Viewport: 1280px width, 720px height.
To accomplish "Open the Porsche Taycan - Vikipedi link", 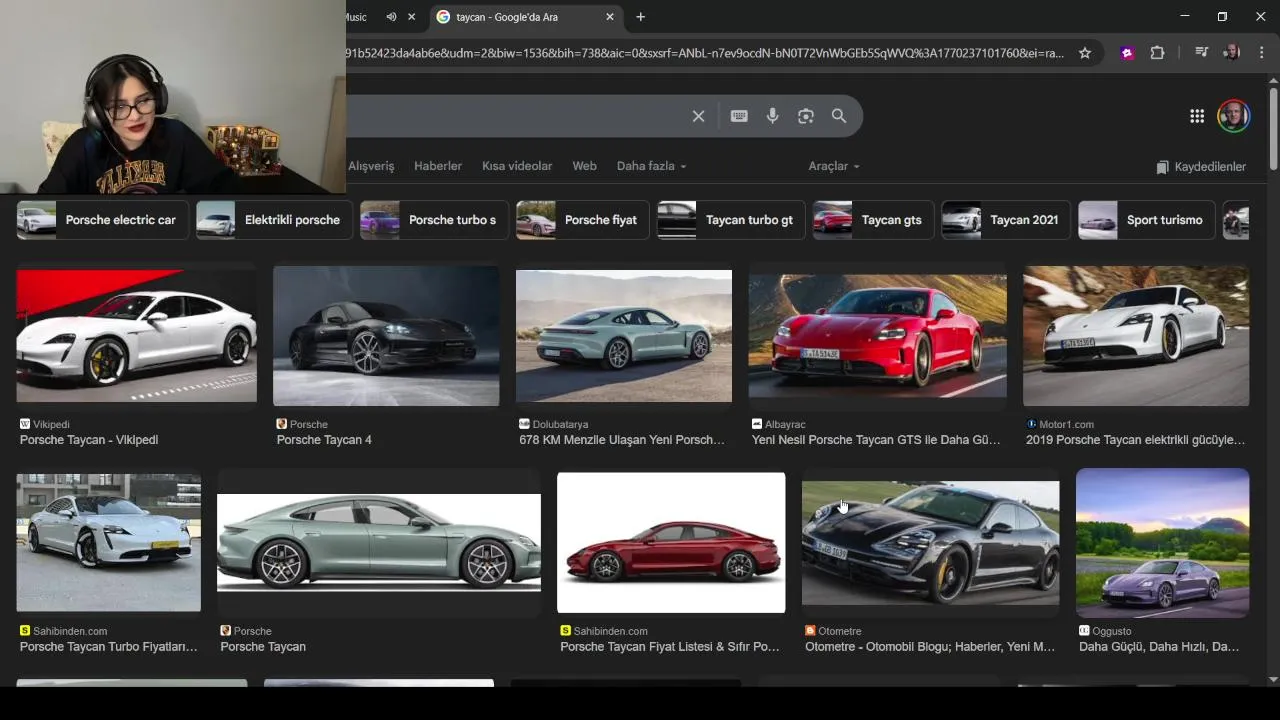I will click(89, 440).
